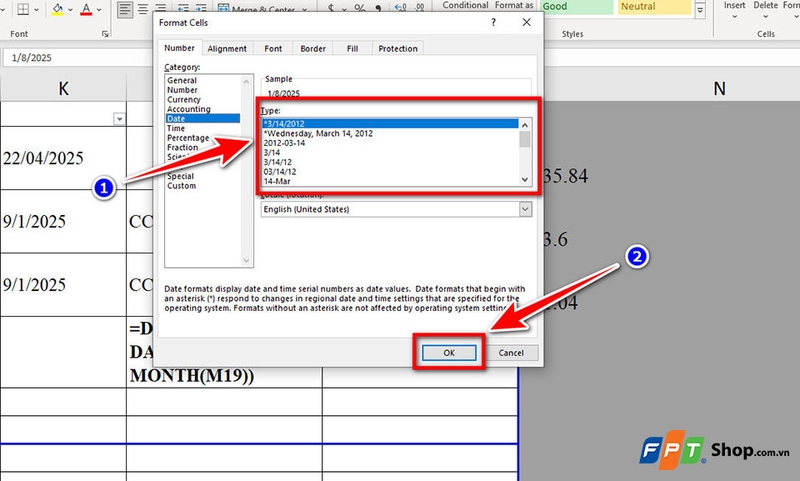Apply the yellow Fill Color bucket

pos(58,9)
